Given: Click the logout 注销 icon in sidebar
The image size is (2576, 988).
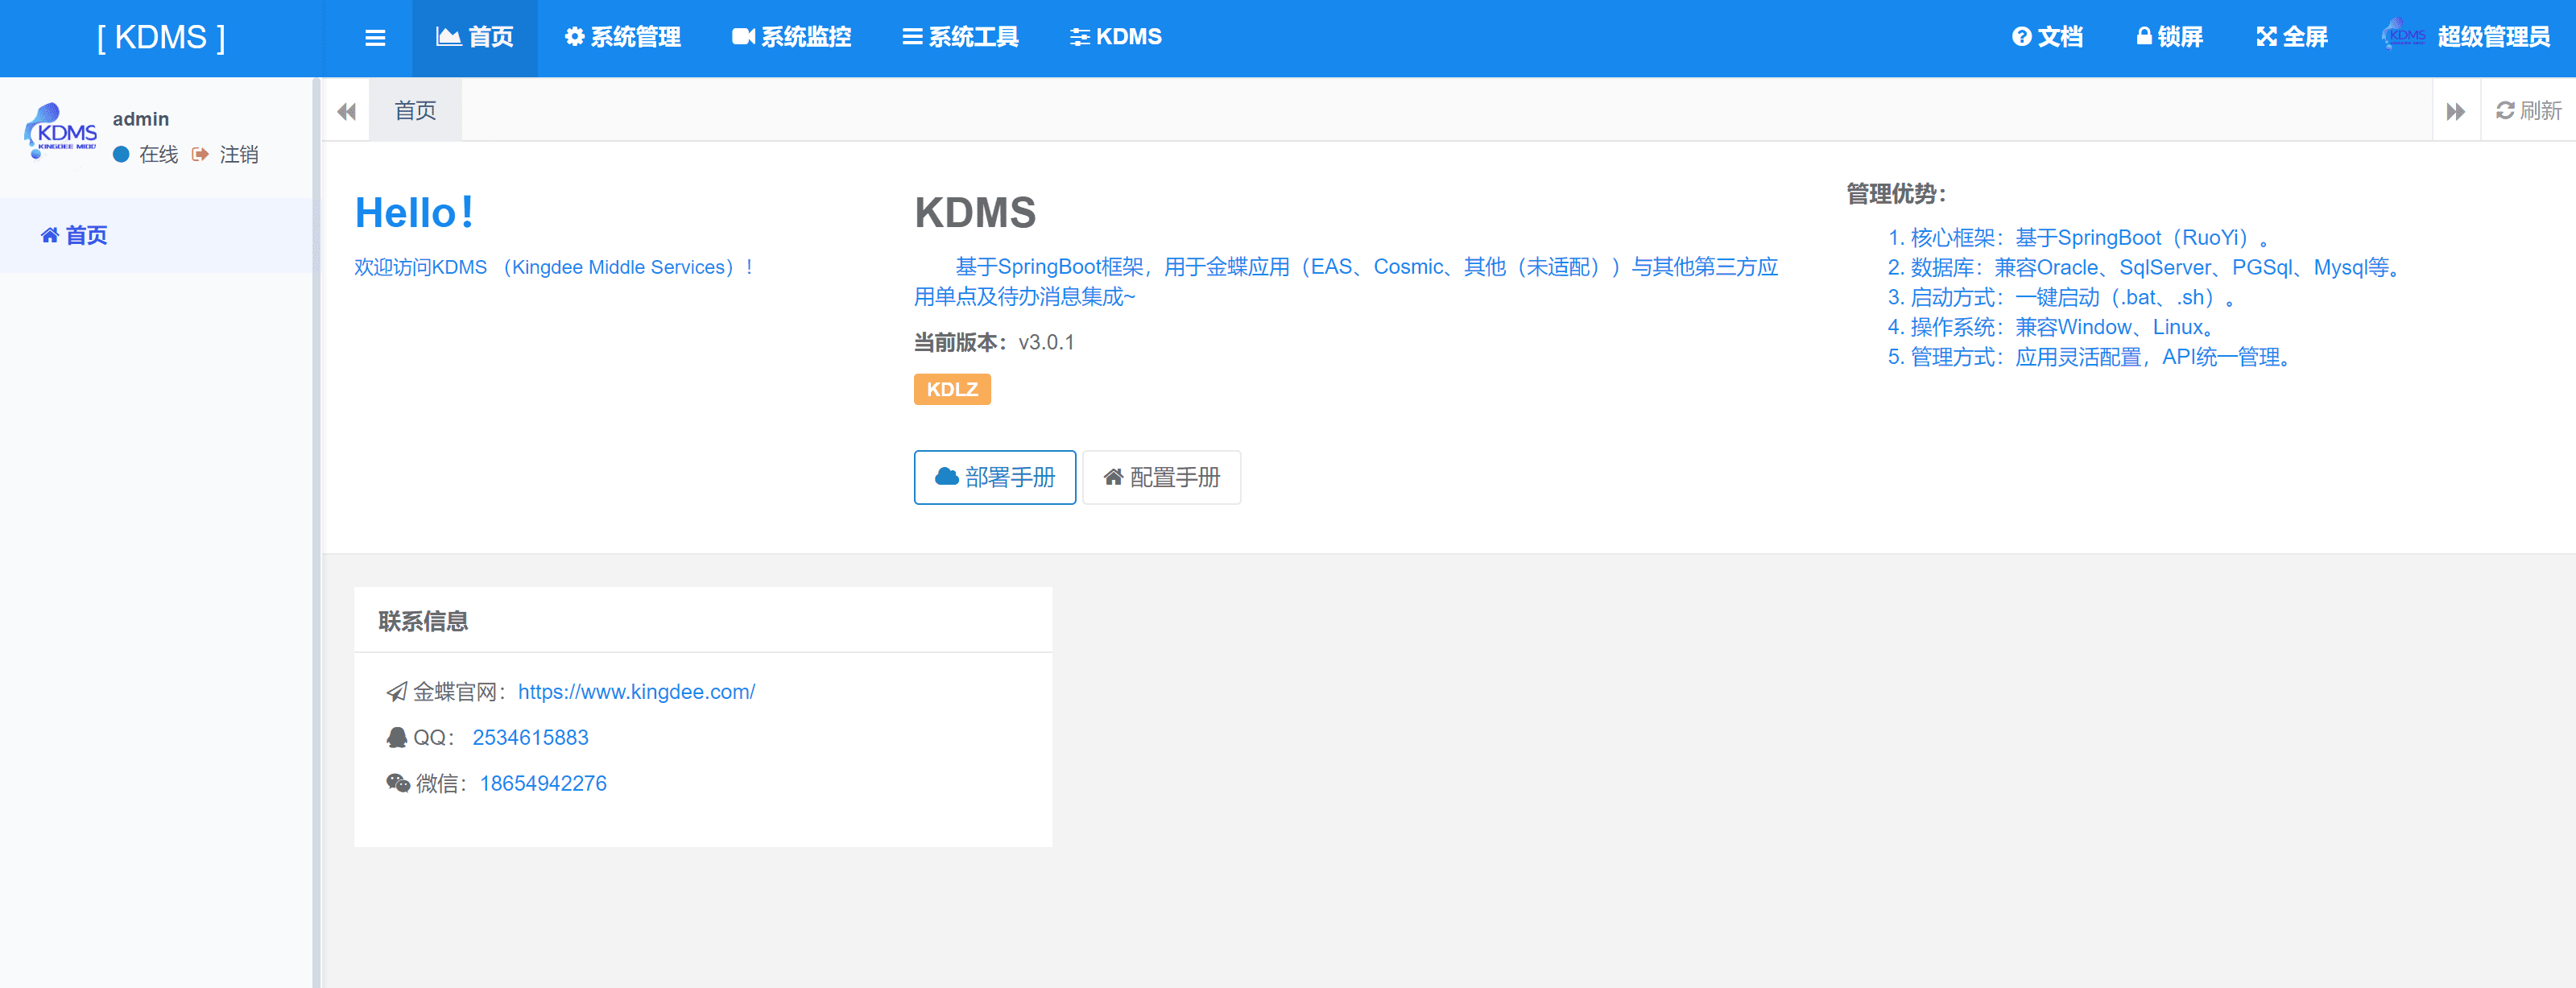Looking at the screenshot, I should (201, 154).
